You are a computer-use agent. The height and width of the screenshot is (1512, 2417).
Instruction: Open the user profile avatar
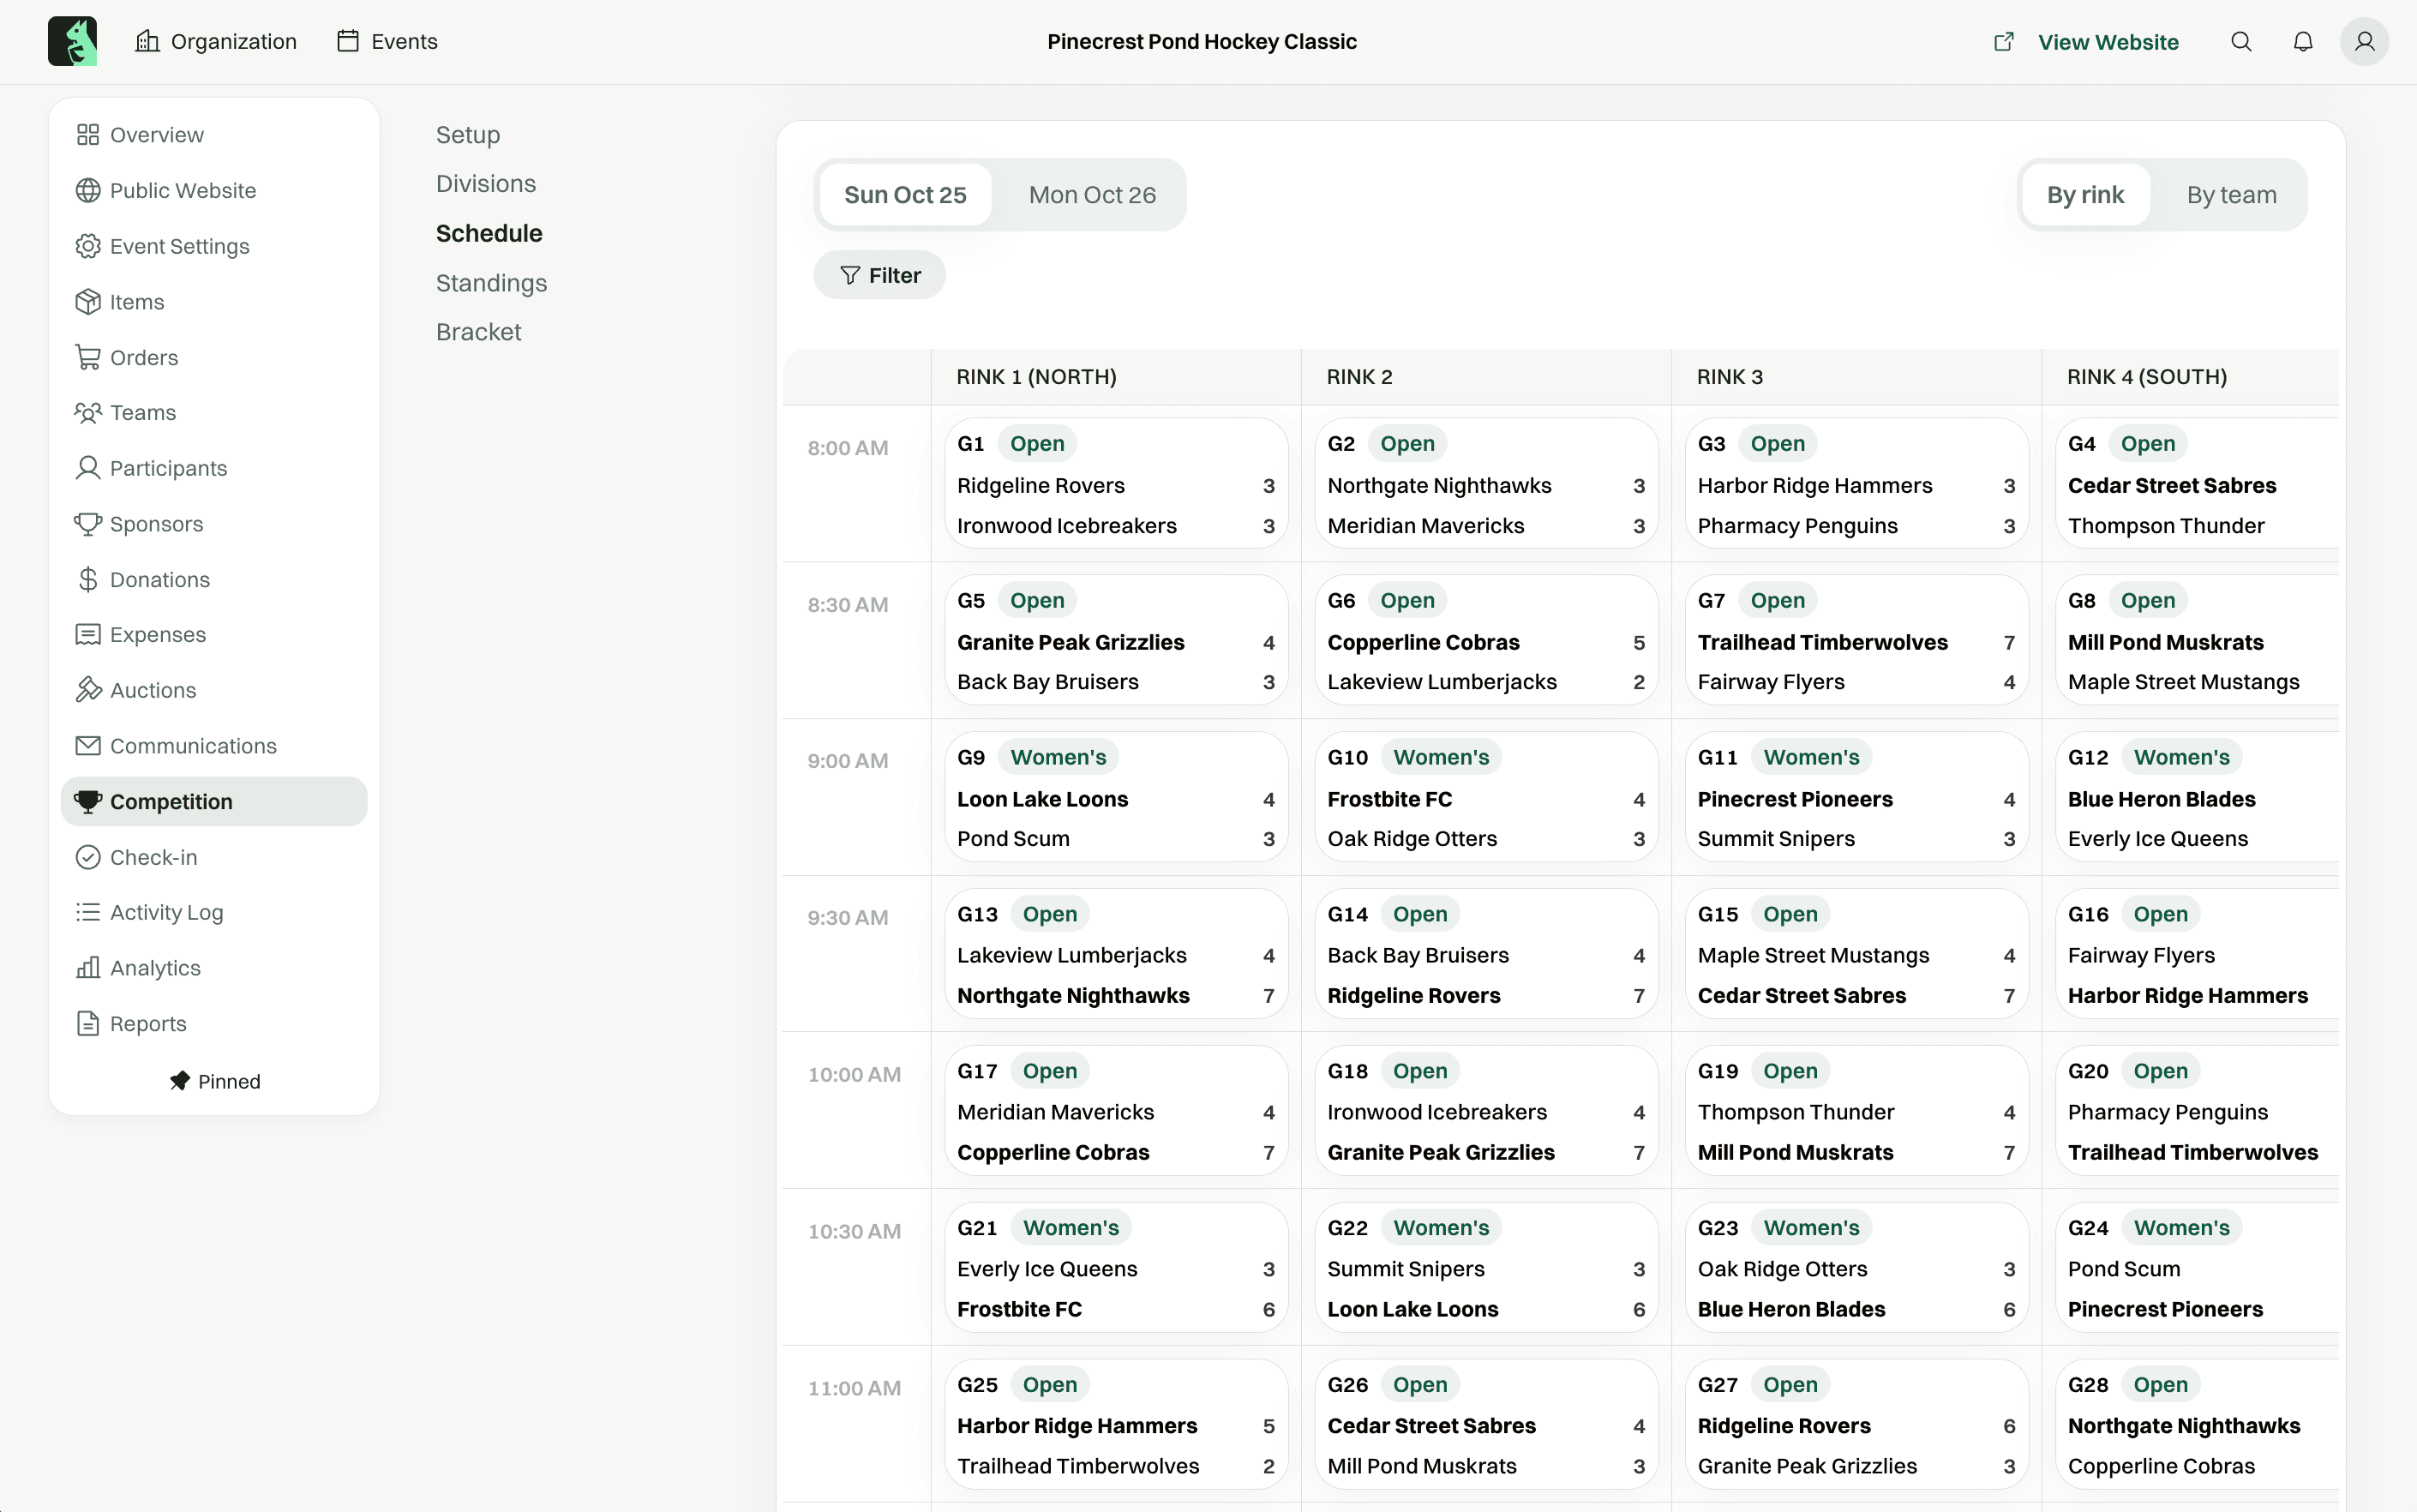coord(2364,41)
